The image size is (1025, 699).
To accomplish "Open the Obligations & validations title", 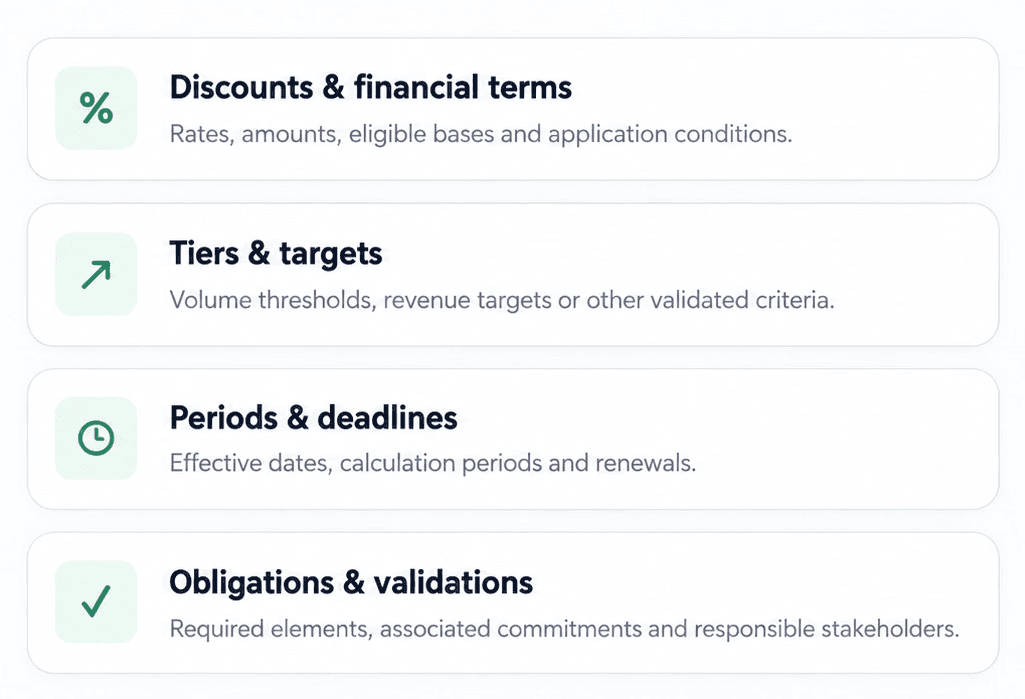I will 351,582.
